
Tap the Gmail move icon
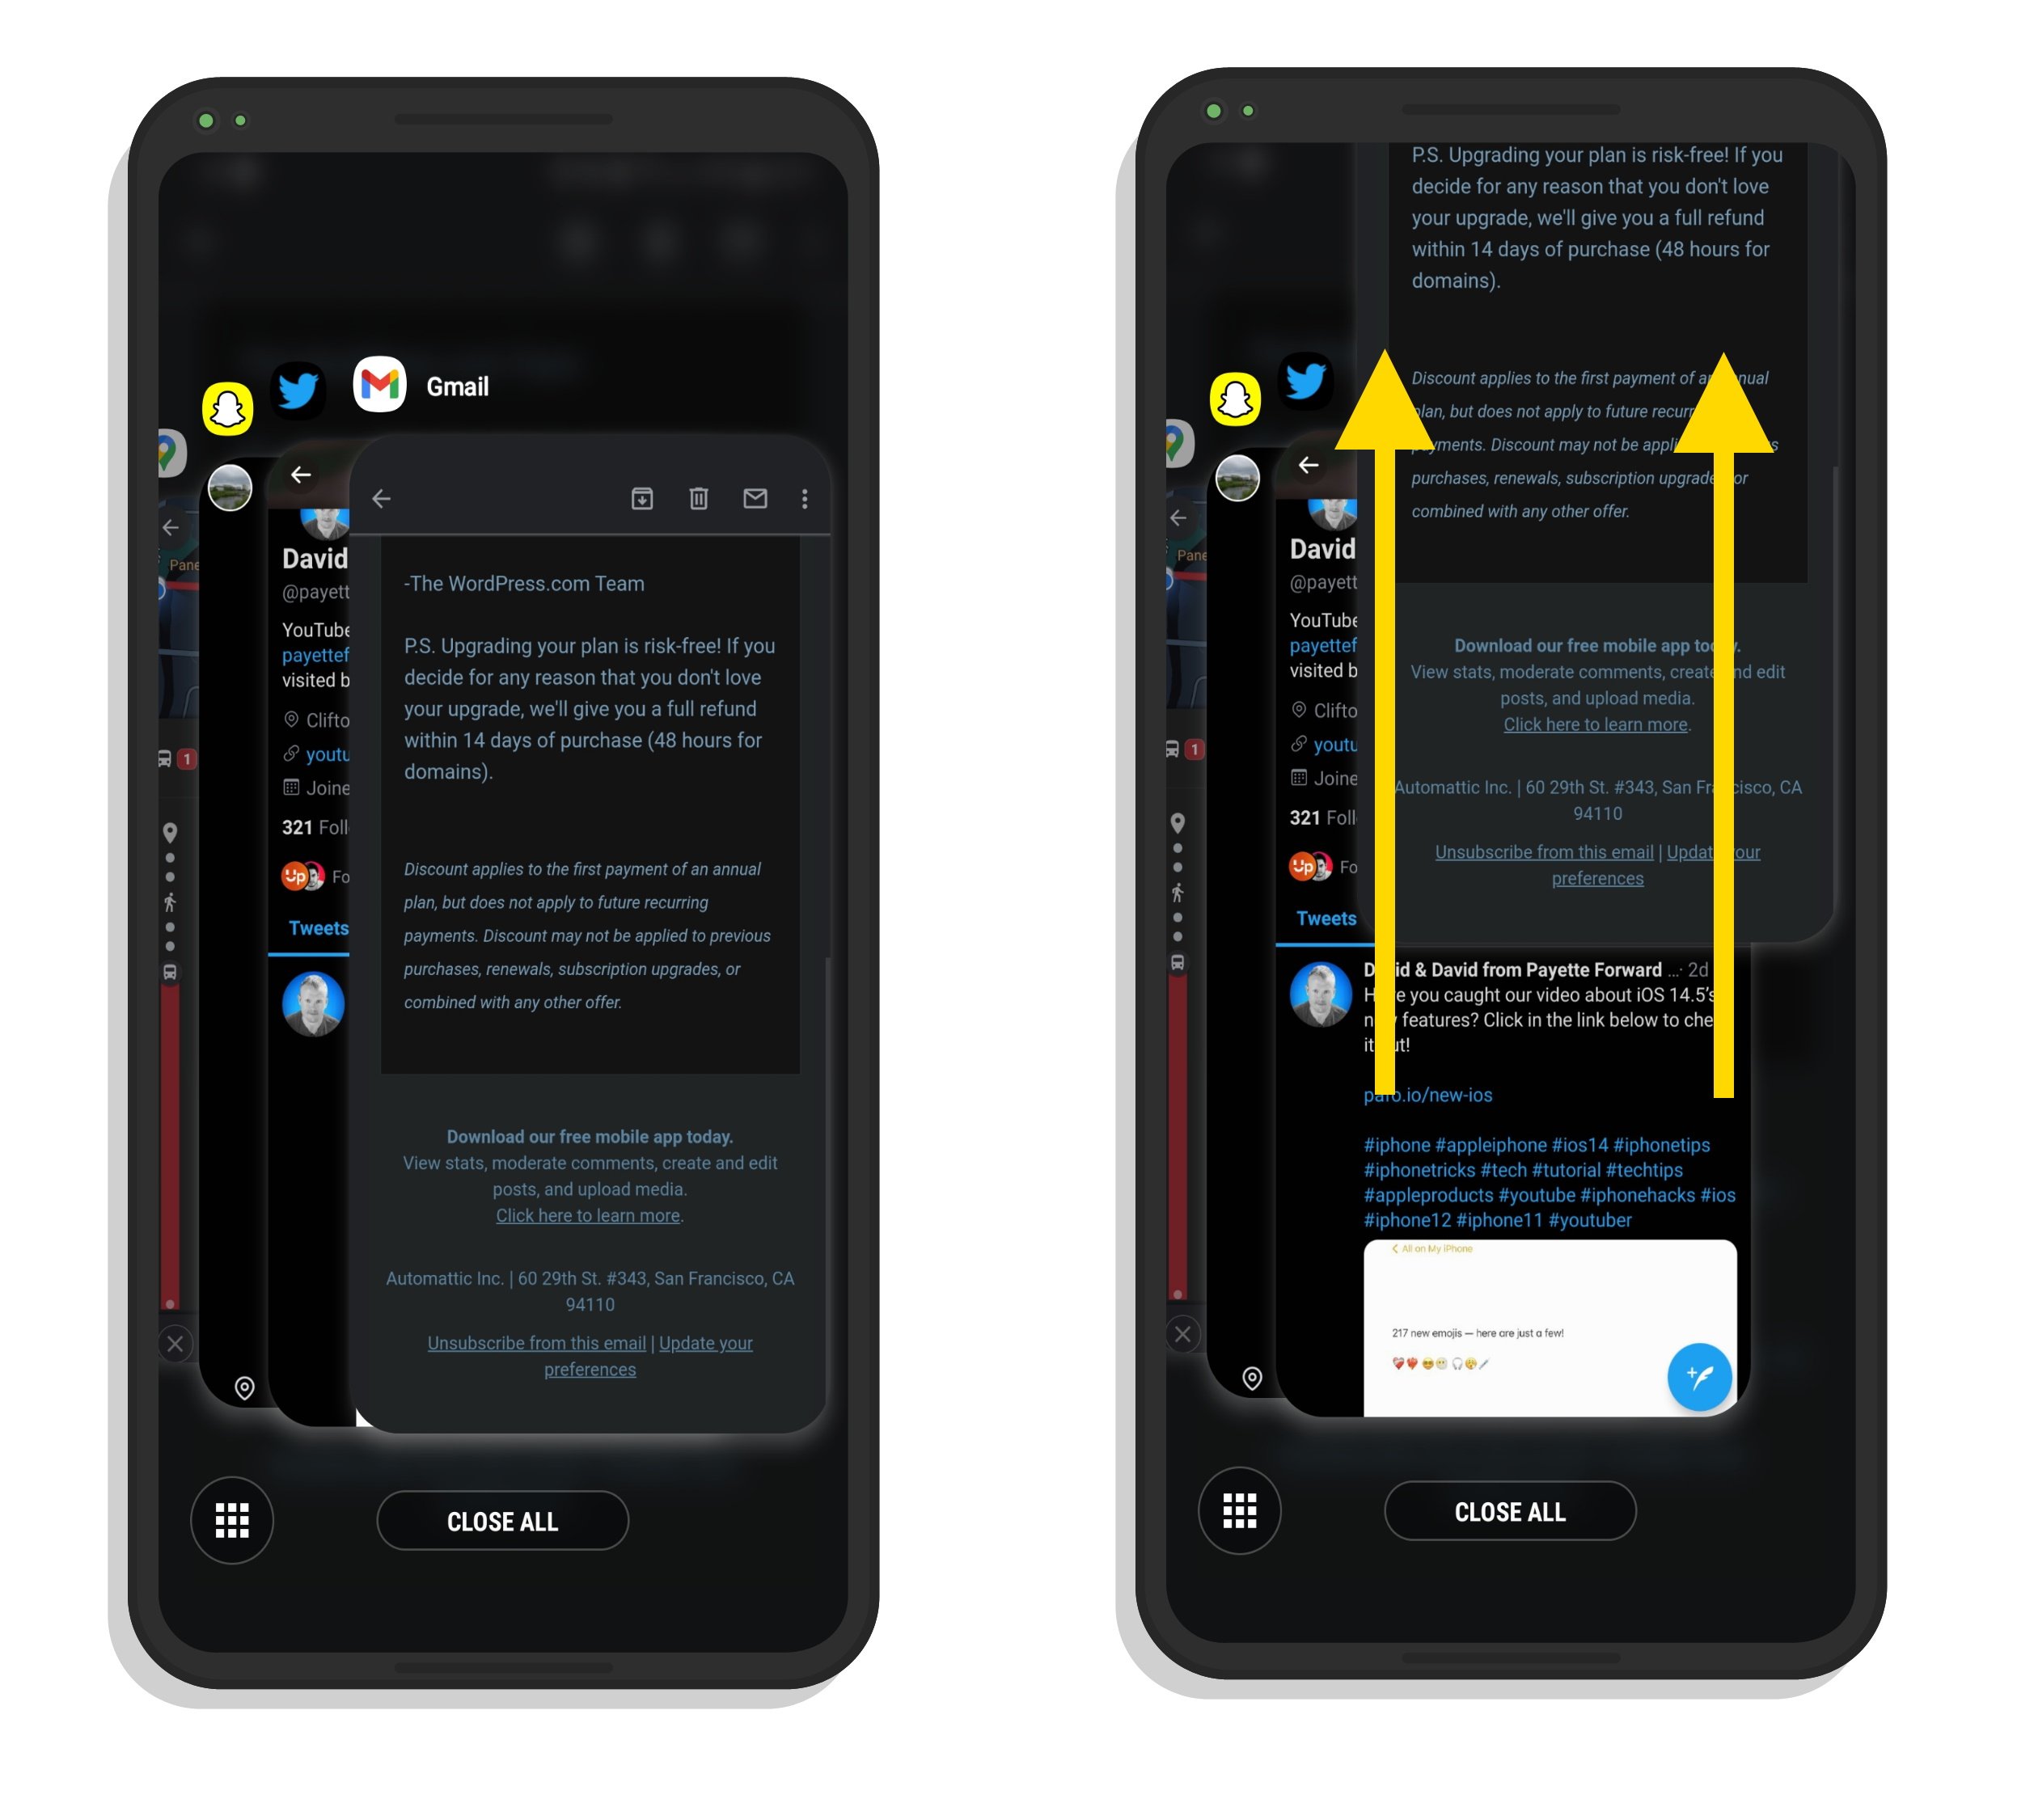(640, 497)
